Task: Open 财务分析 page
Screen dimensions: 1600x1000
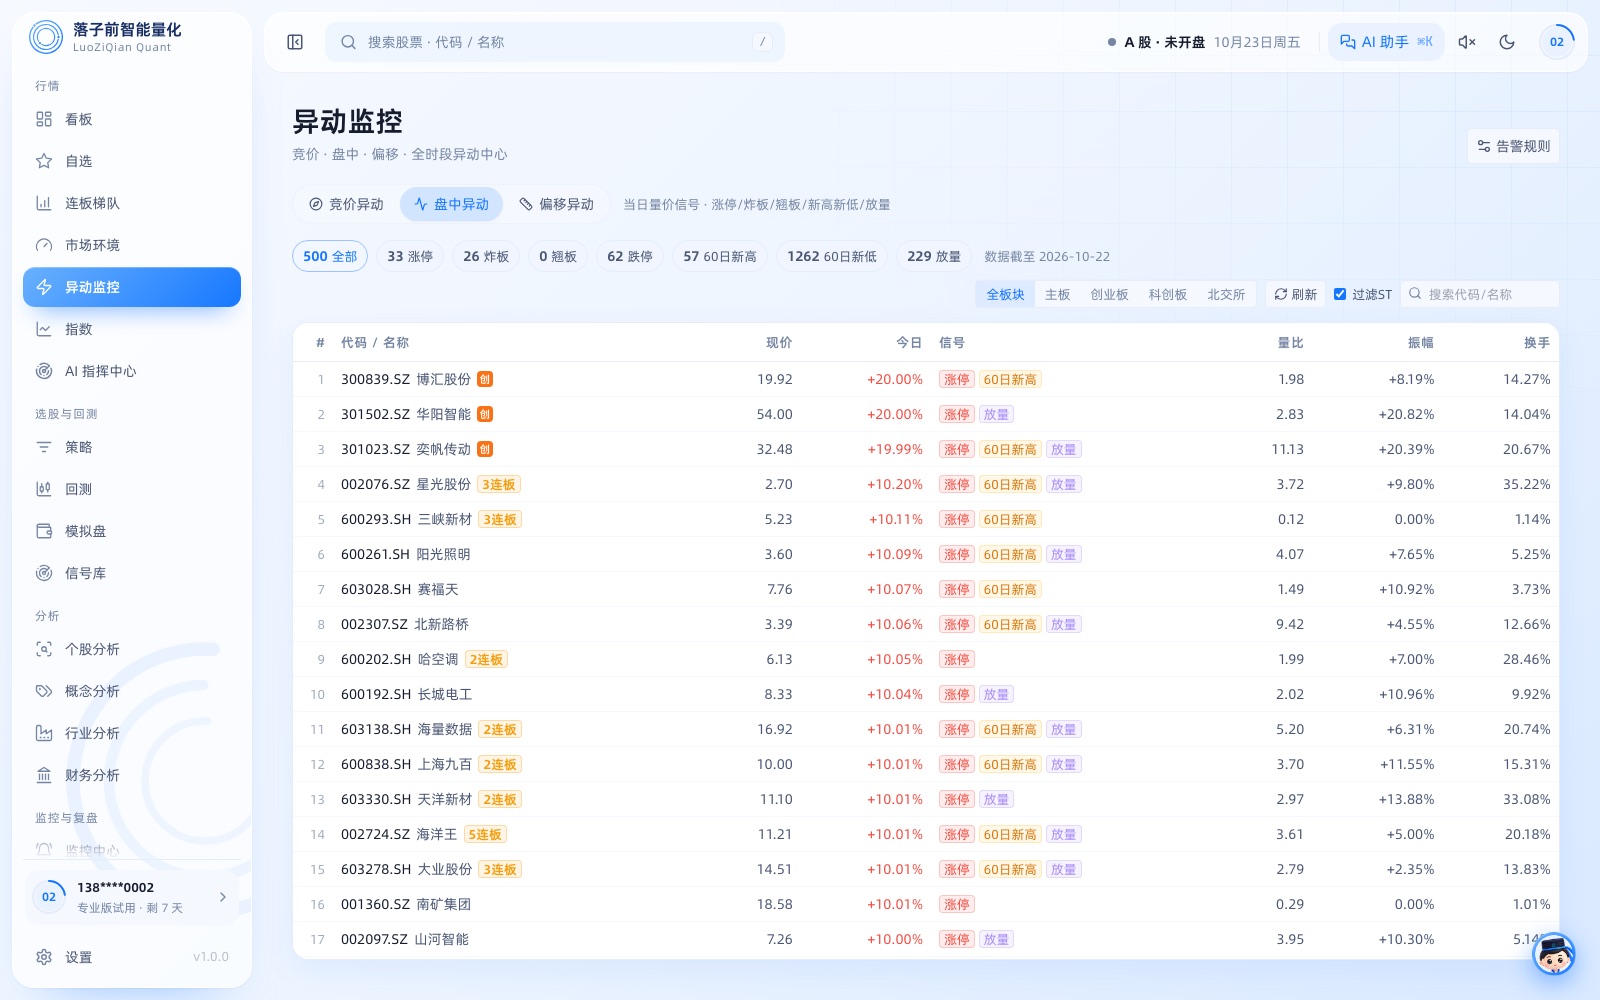Action: 132,775
